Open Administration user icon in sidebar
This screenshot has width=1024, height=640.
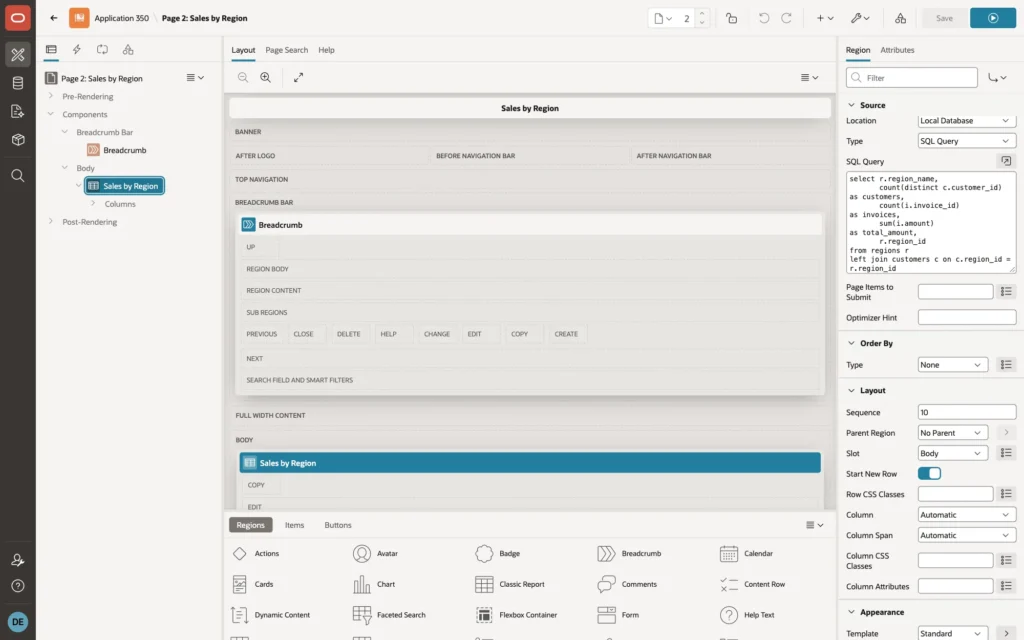pos(18,560)
